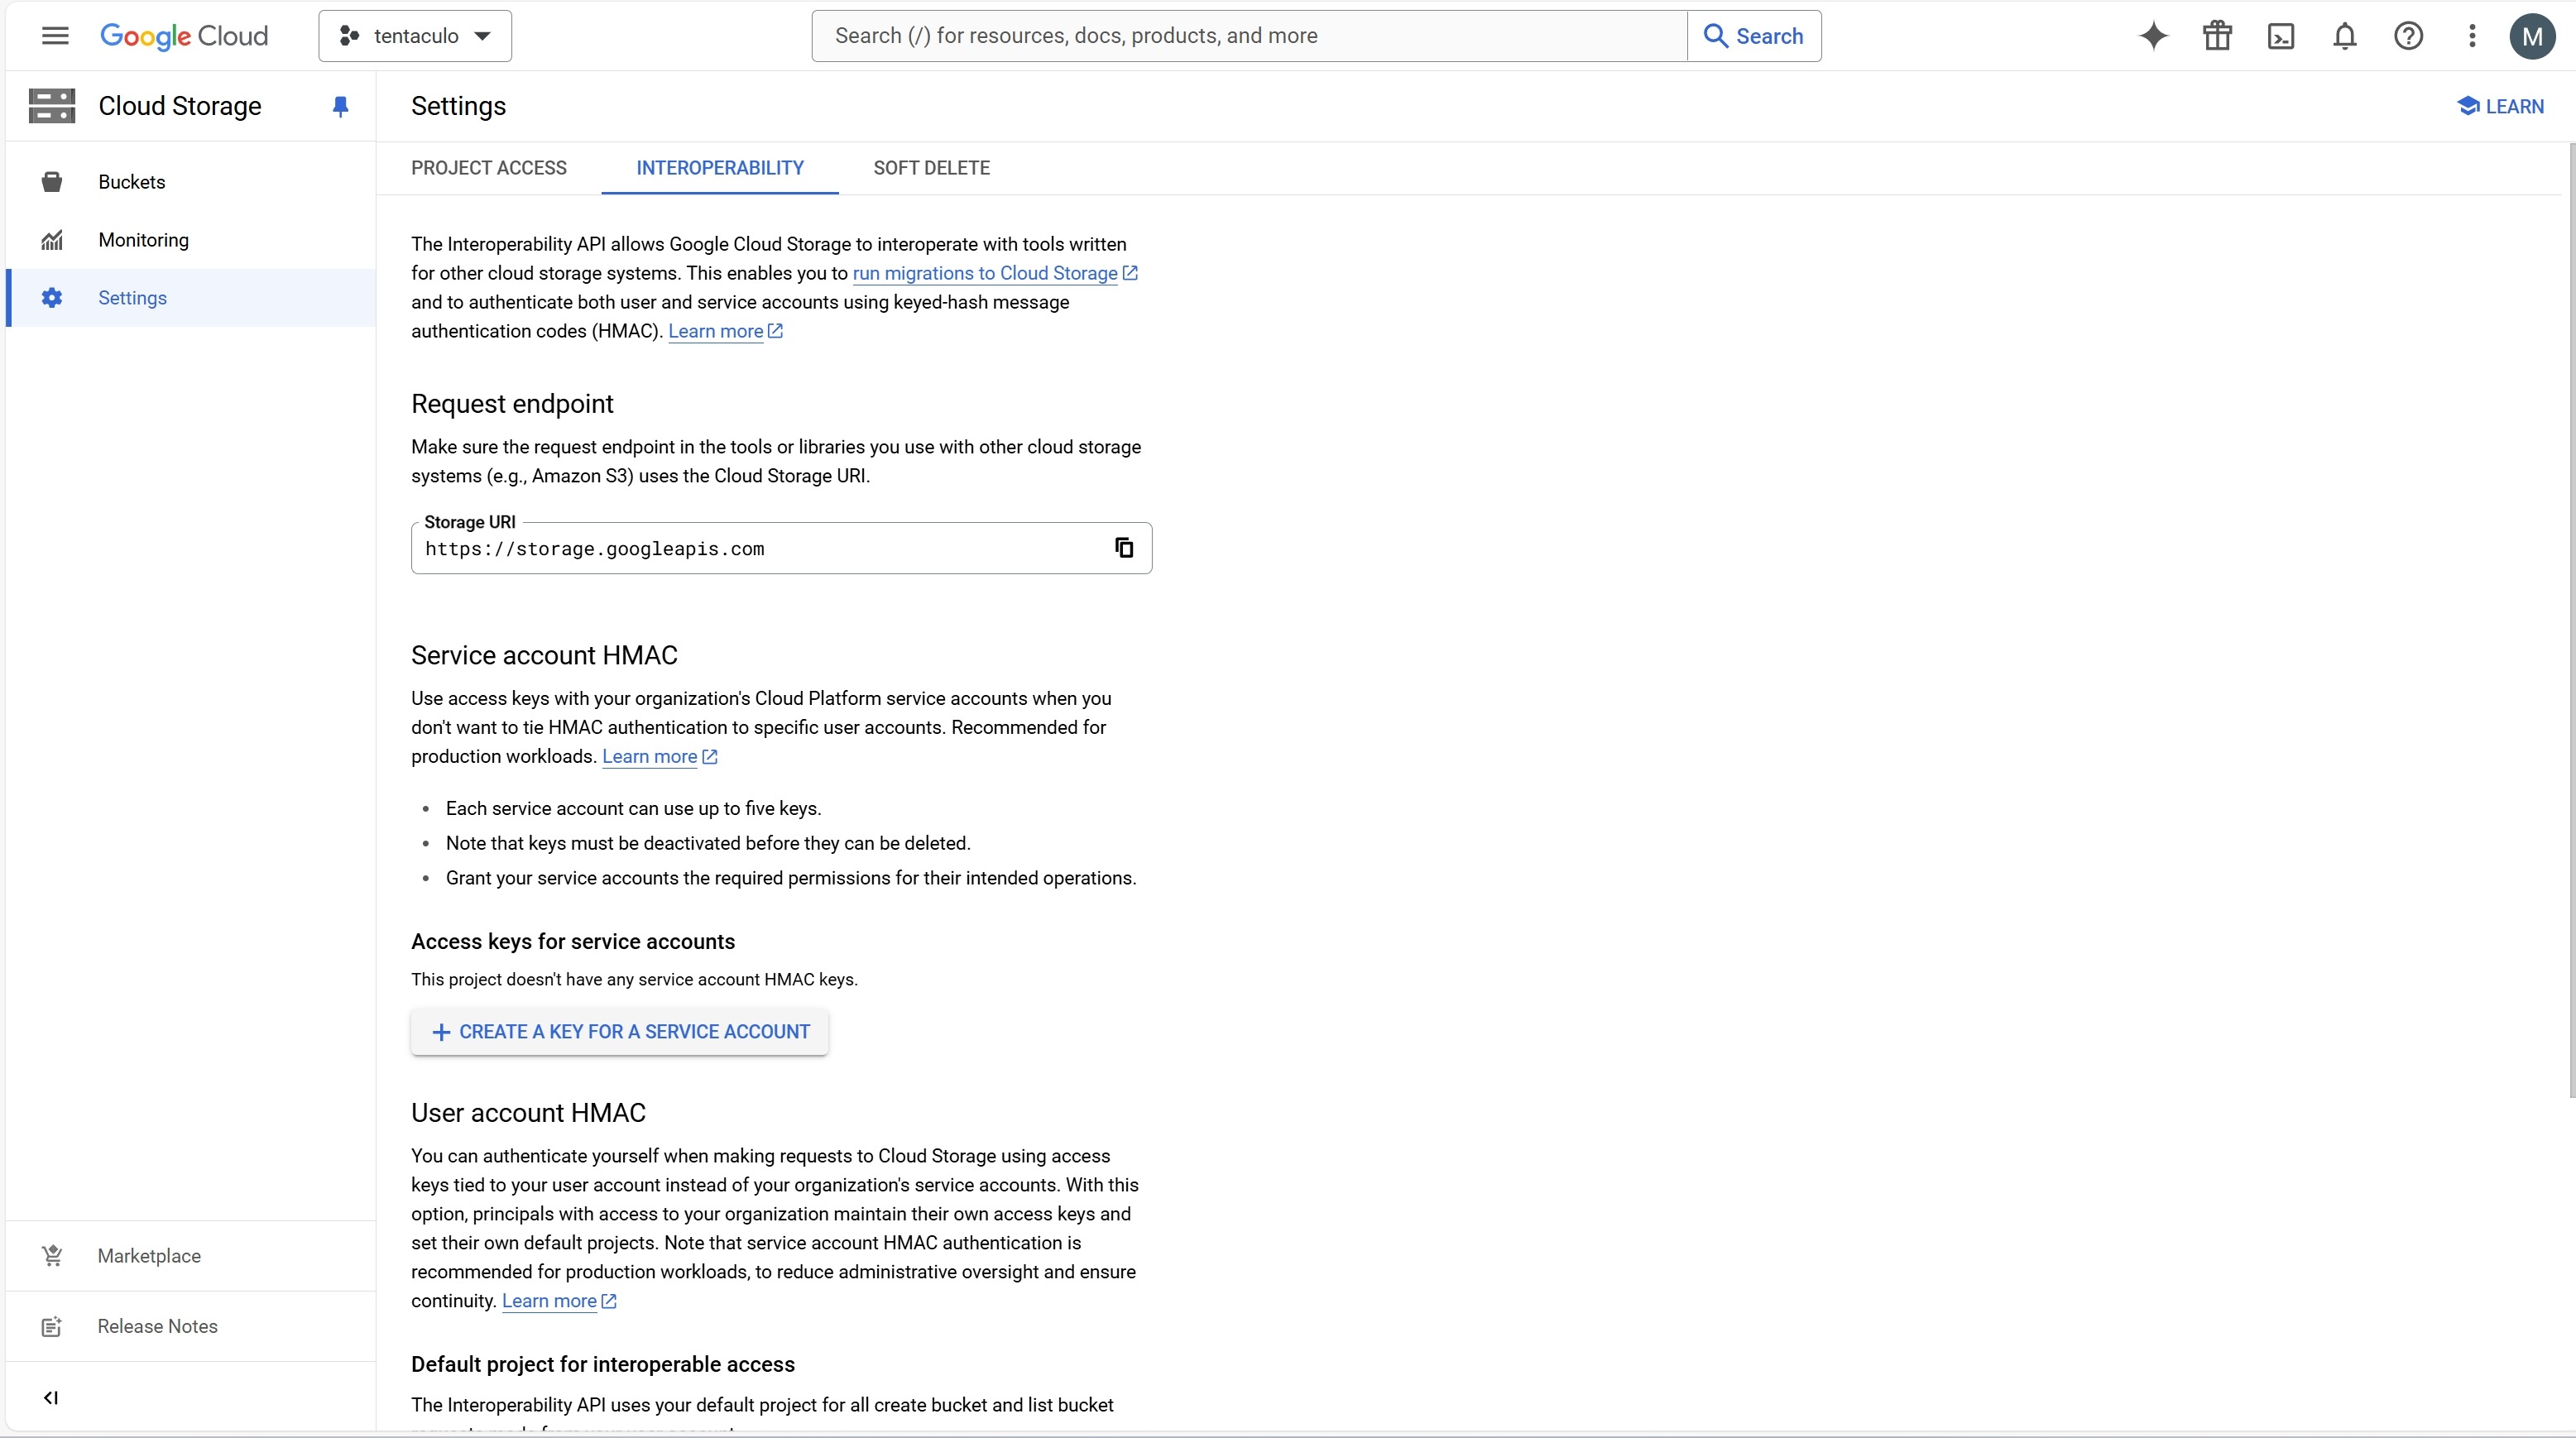Click the Cloud Storage product icon
The image size is (2576, 1438).
tap(52, 106)
